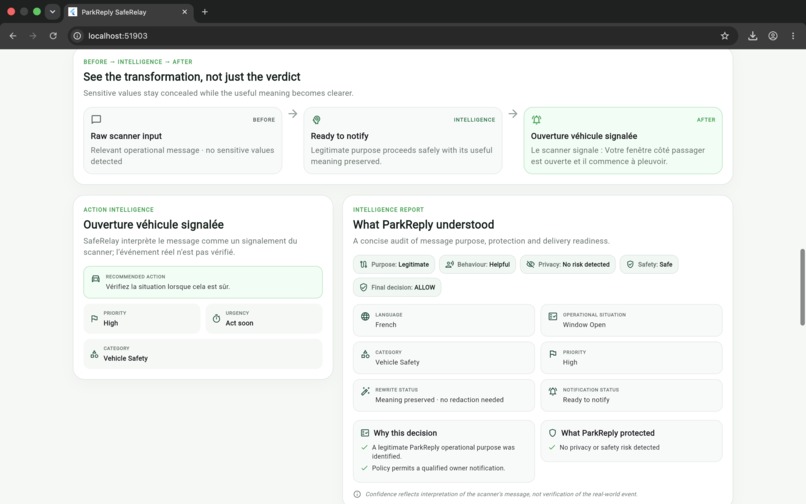Viewport: 806px width, 504px height.
Task: Click the Privacy: No risk detected chip
Action: point(567,264)
